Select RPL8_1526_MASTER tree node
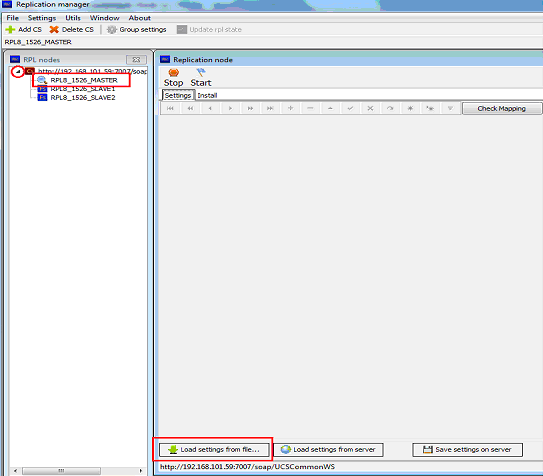Image resolution: width=543 pixels, height=476 pixels. 84,80
